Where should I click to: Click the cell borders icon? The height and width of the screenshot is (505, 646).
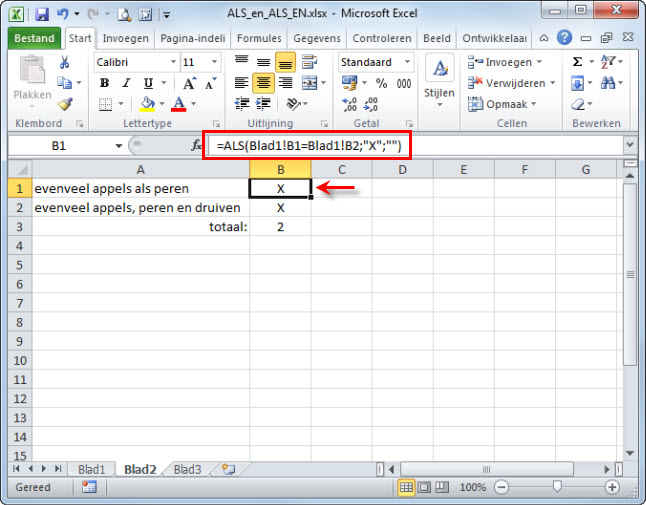[105, 104]
